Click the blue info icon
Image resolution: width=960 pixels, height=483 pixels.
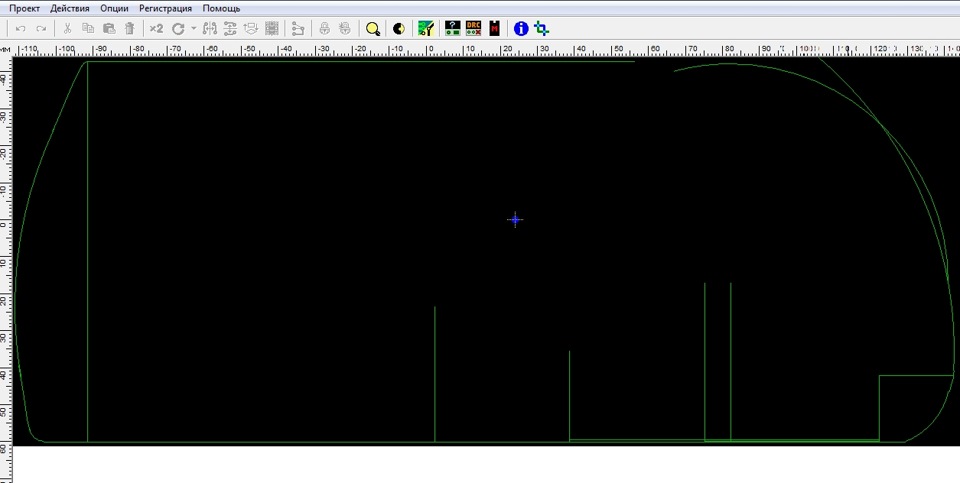tap(521, 29)
